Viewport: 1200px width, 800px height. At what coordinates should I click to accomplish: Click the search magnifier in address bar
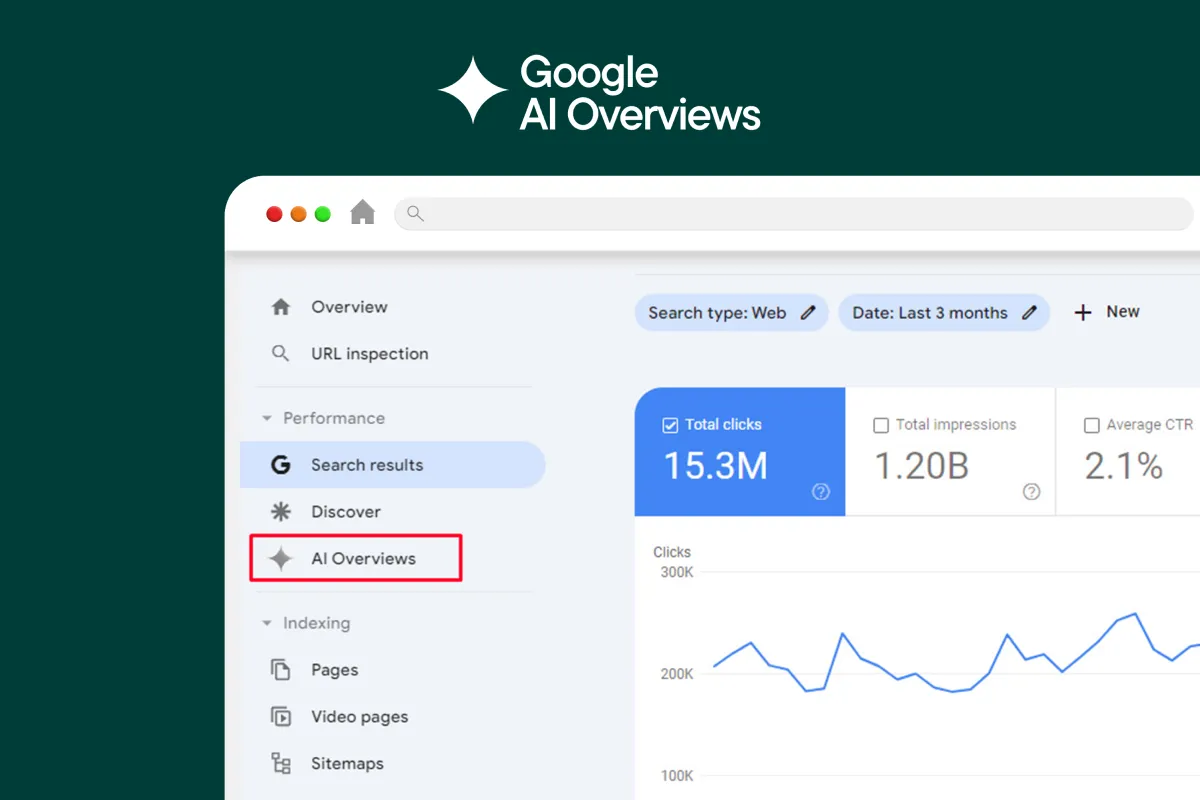coord(415,213)
